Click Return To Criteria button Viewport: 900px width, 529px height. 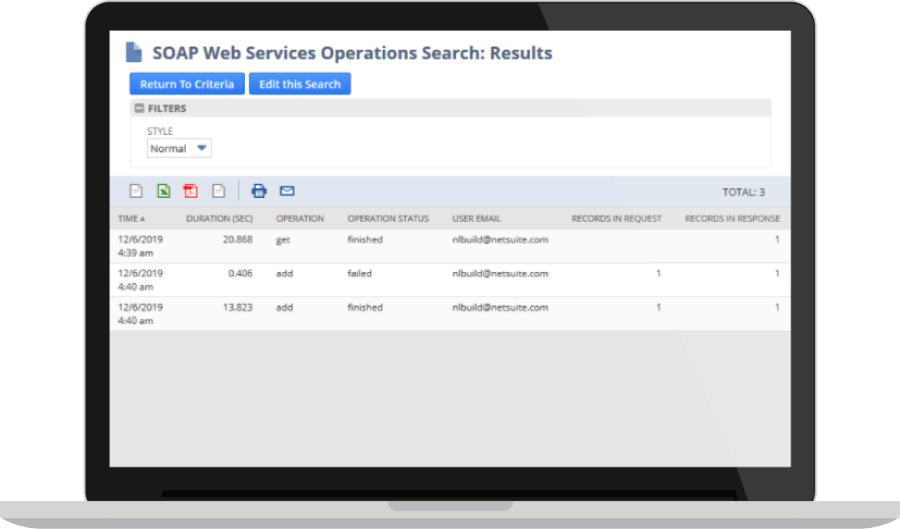tap(187, 84)
